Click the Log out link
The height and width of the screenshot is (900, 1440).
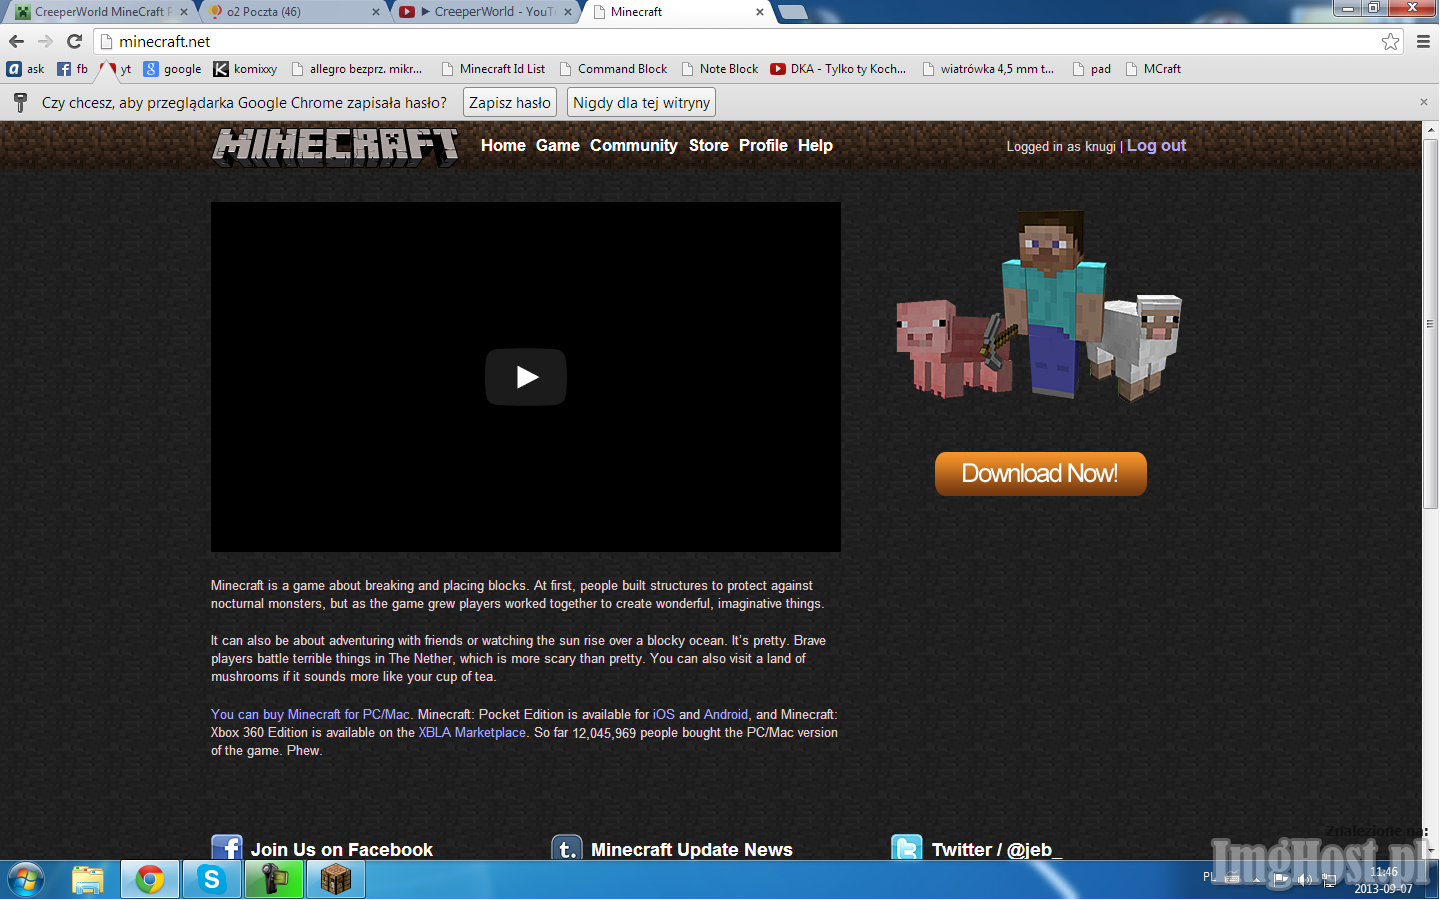[1156, 145]
